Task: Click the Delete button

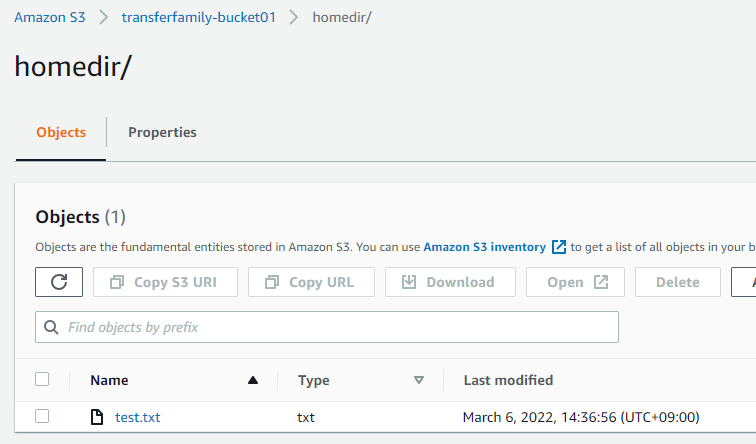Action: click(677, 282)
